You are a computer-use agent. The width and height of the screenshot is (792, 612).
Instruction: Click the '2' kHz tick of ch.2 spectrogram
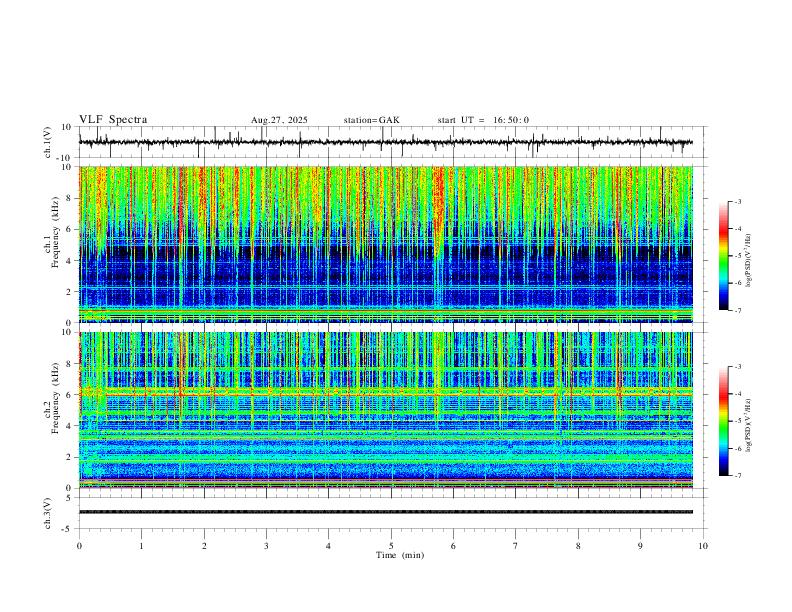[x=71, y=457]
